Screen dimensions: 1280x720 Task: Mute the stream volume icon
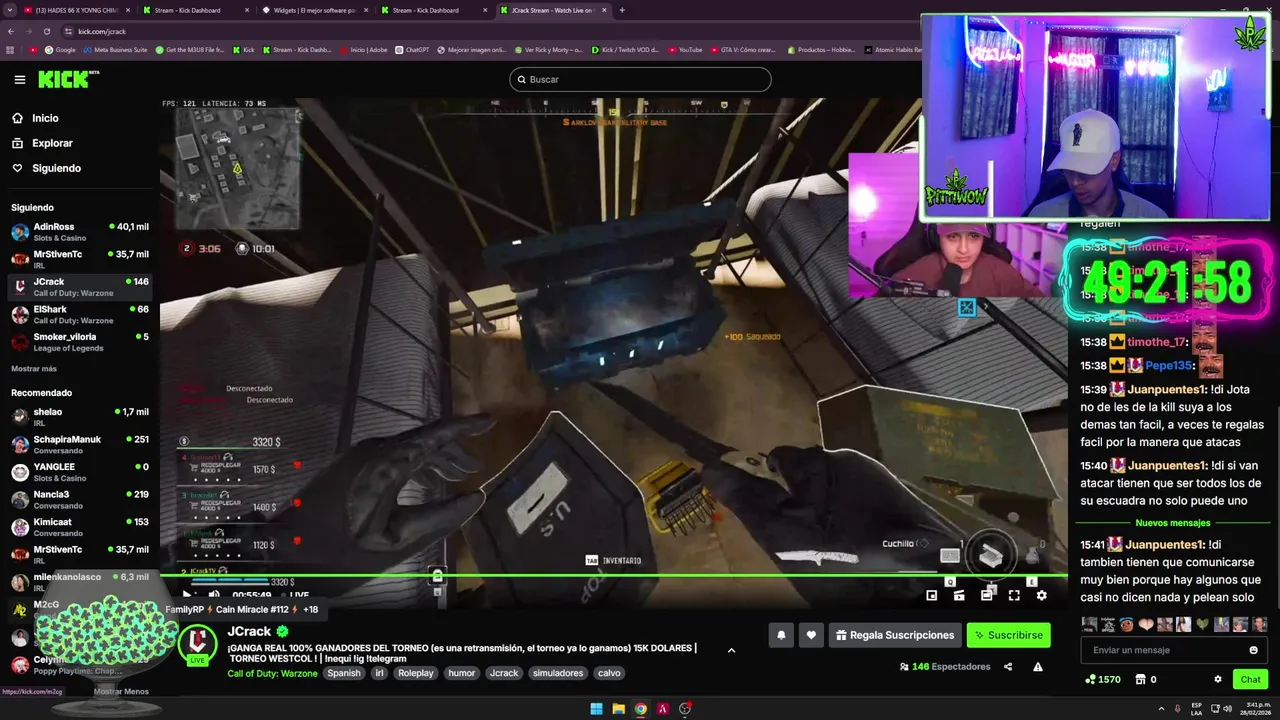coord(213,595)
